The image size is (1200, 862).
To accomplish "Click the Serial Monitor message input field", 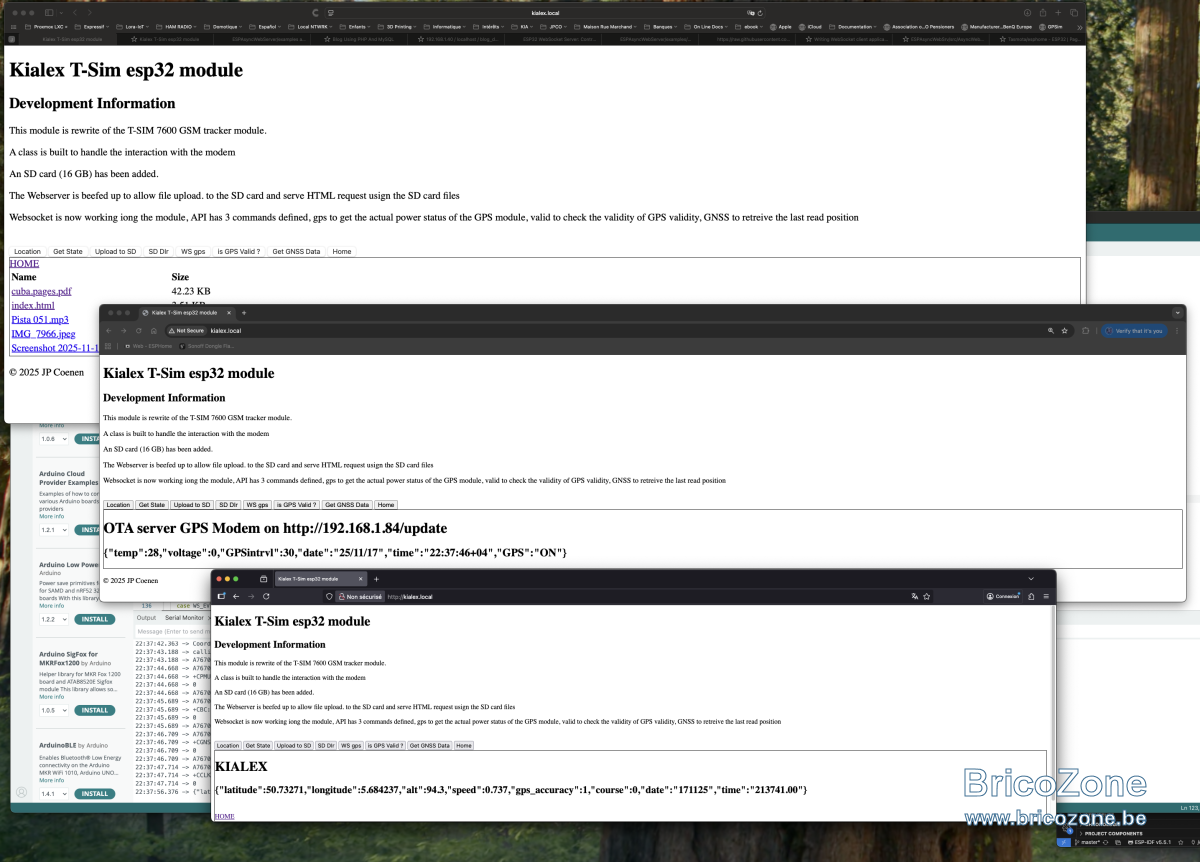I will (172, 632).
